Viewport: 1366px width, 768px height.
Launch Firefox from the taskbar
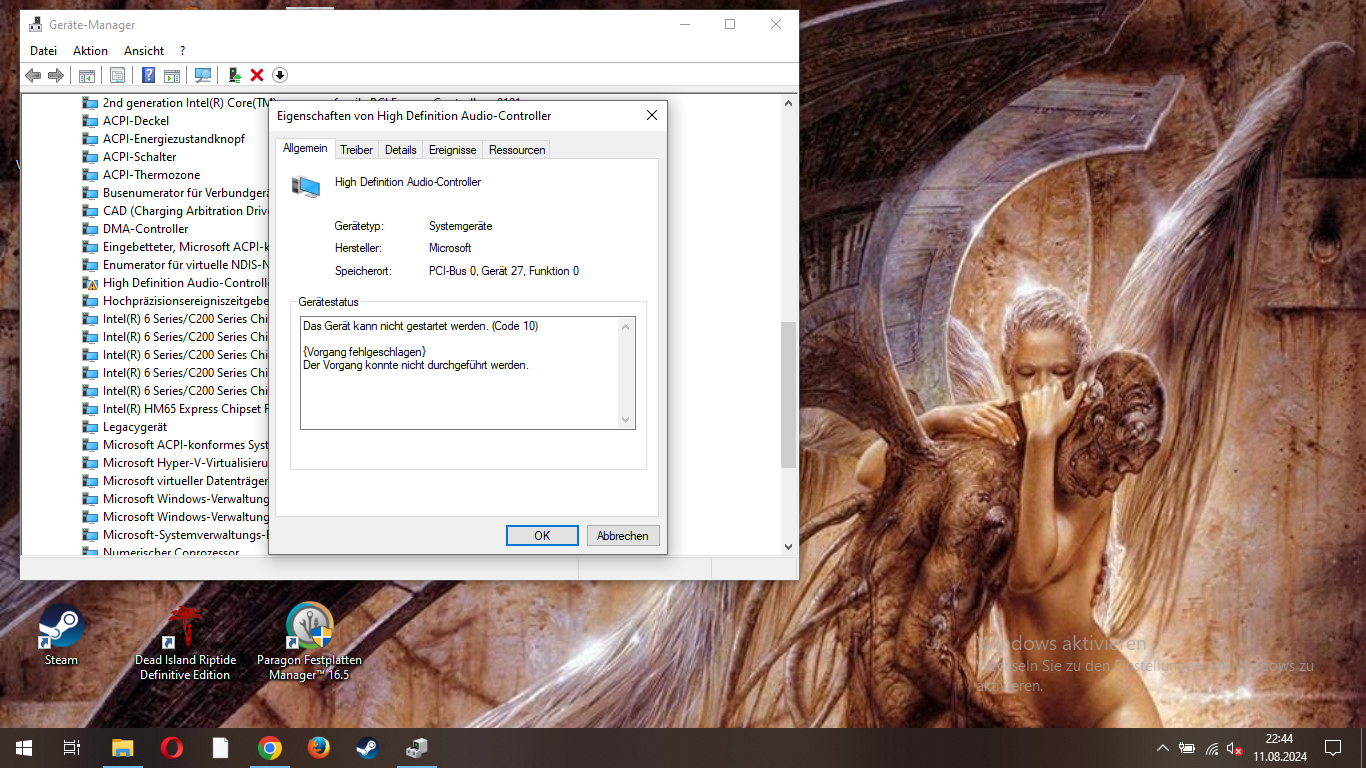coord(318,748)
